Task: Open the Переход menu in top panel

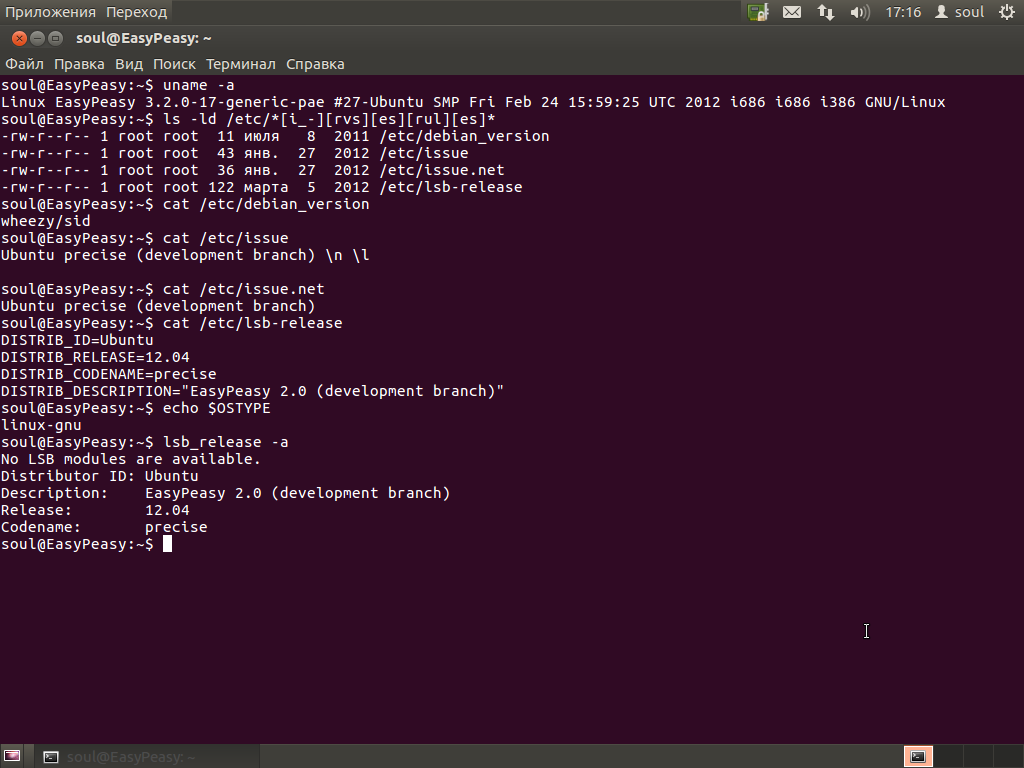Action: [x=136, y=12]
